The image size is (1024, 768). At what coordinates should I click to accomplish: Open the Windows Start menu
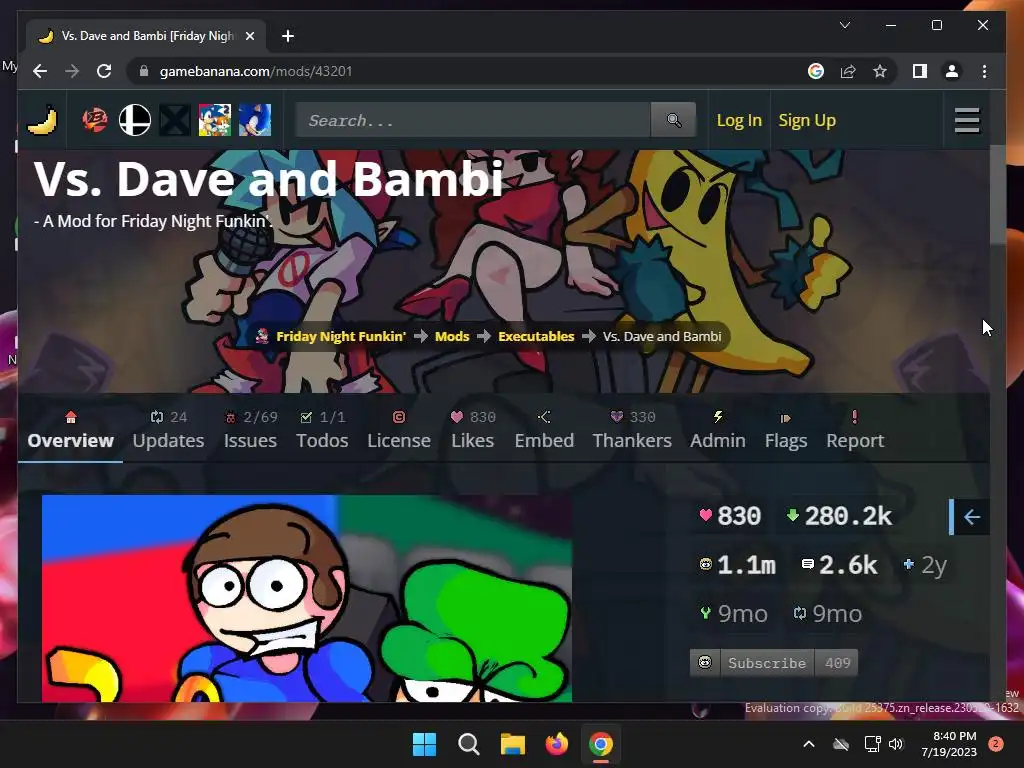pos(424,744)
